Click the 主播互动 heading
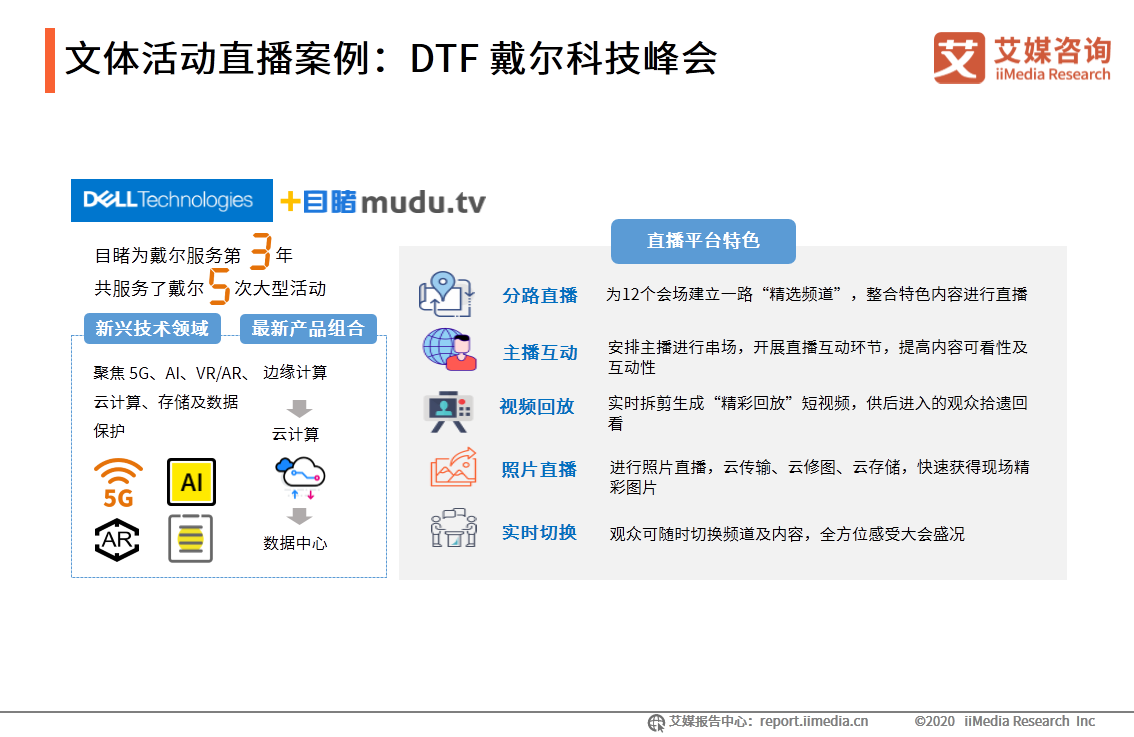 coord(540,352)
